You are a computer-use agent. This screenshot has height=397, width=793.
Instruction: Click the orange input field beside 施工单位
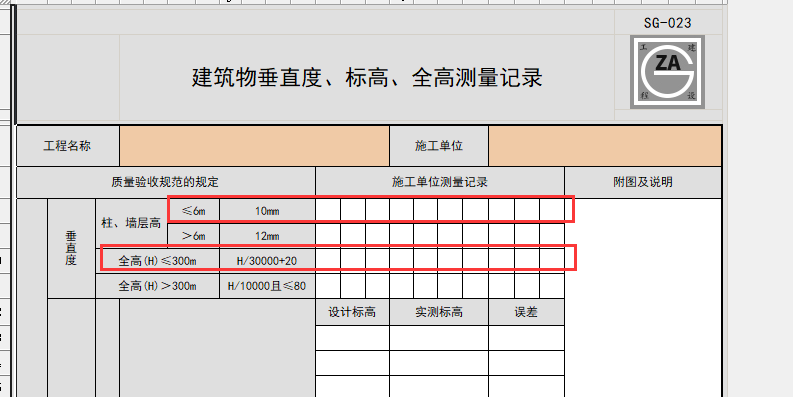coord(605,146)
